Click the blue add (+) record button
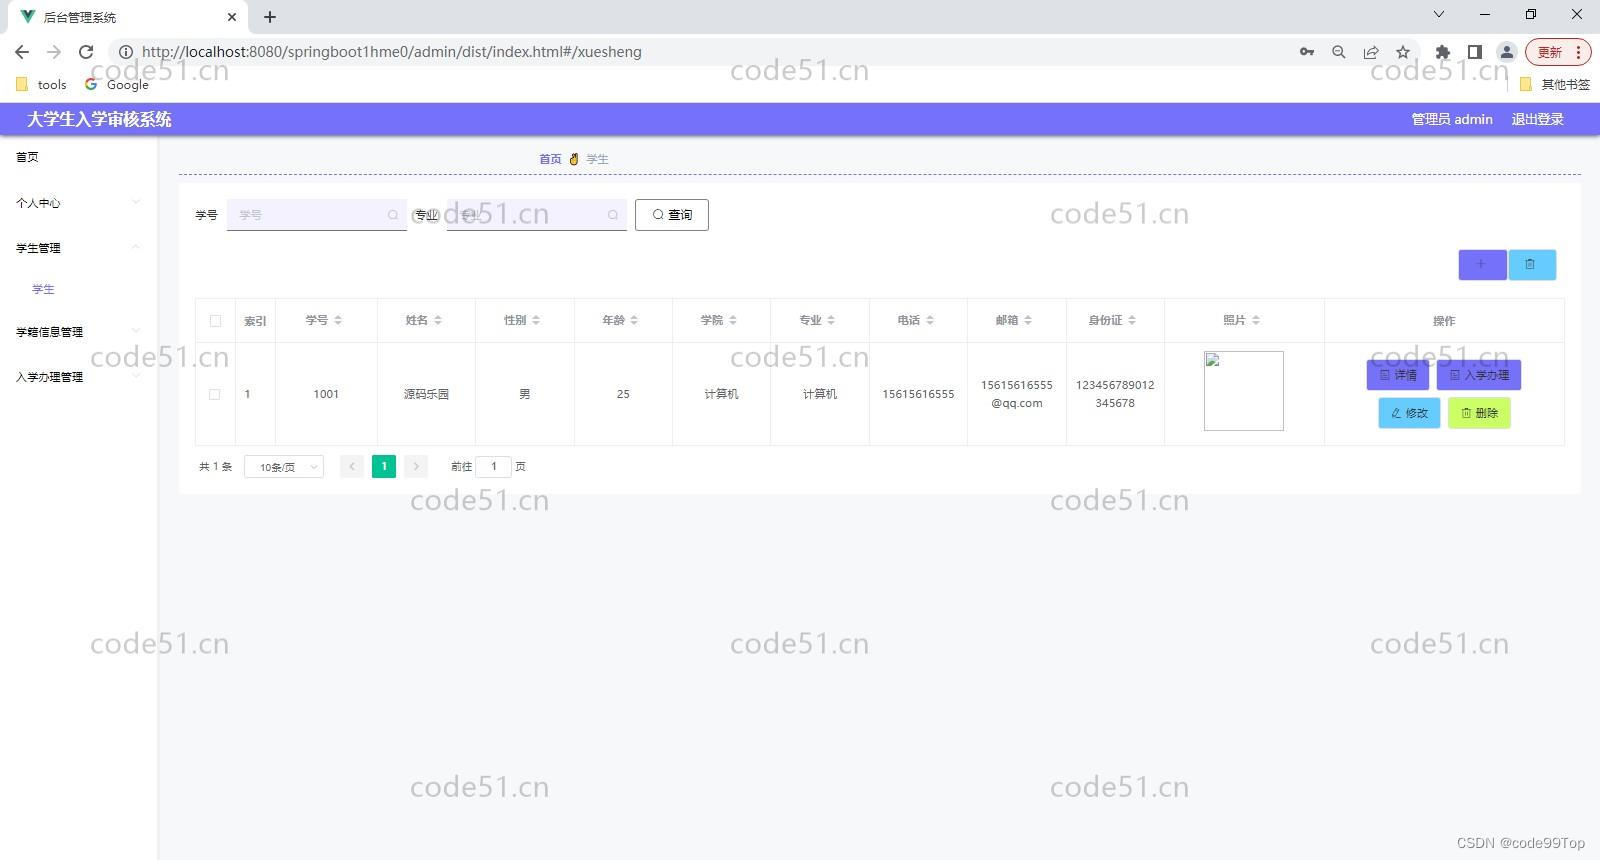Image resolution: width=1600 pixels, height=860 pixels. (1482, 265)
